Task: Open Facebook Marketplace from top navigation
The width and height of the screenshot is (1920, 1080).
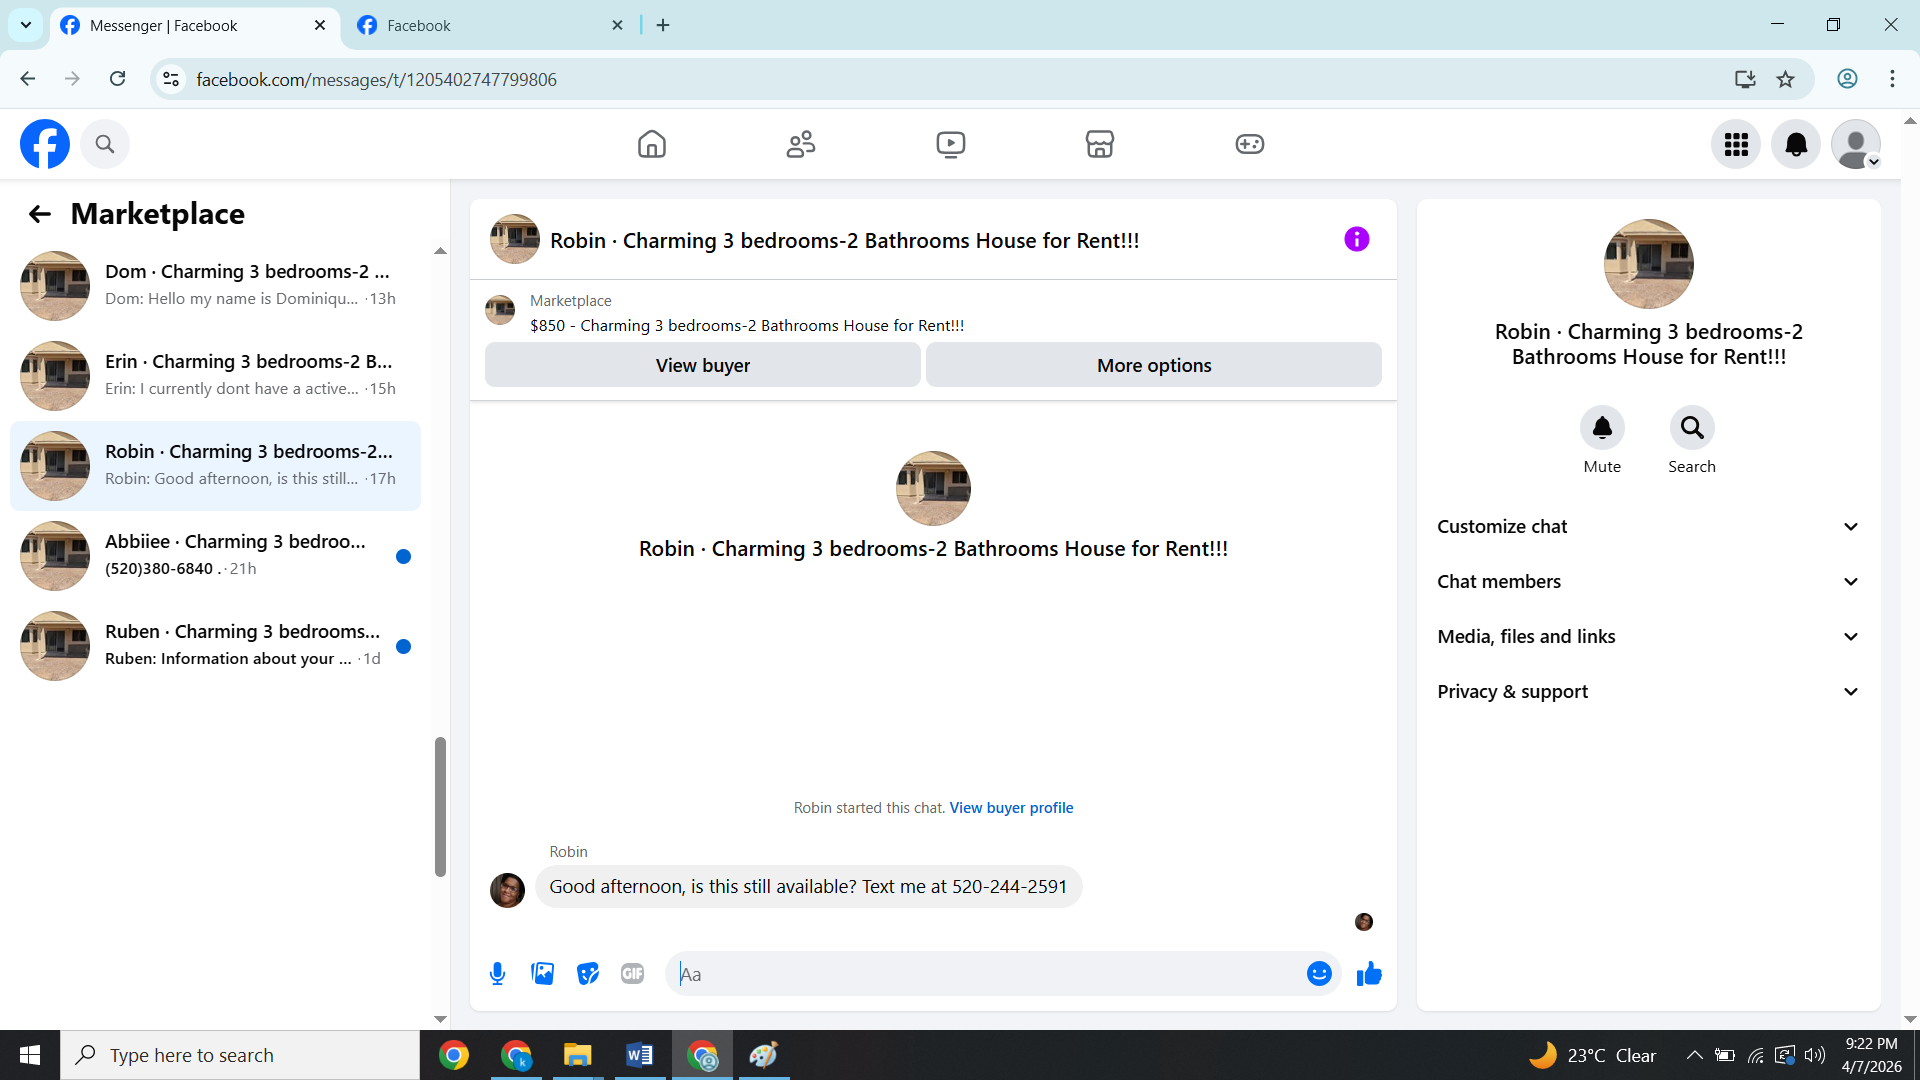Action: tap(1099, 144)
